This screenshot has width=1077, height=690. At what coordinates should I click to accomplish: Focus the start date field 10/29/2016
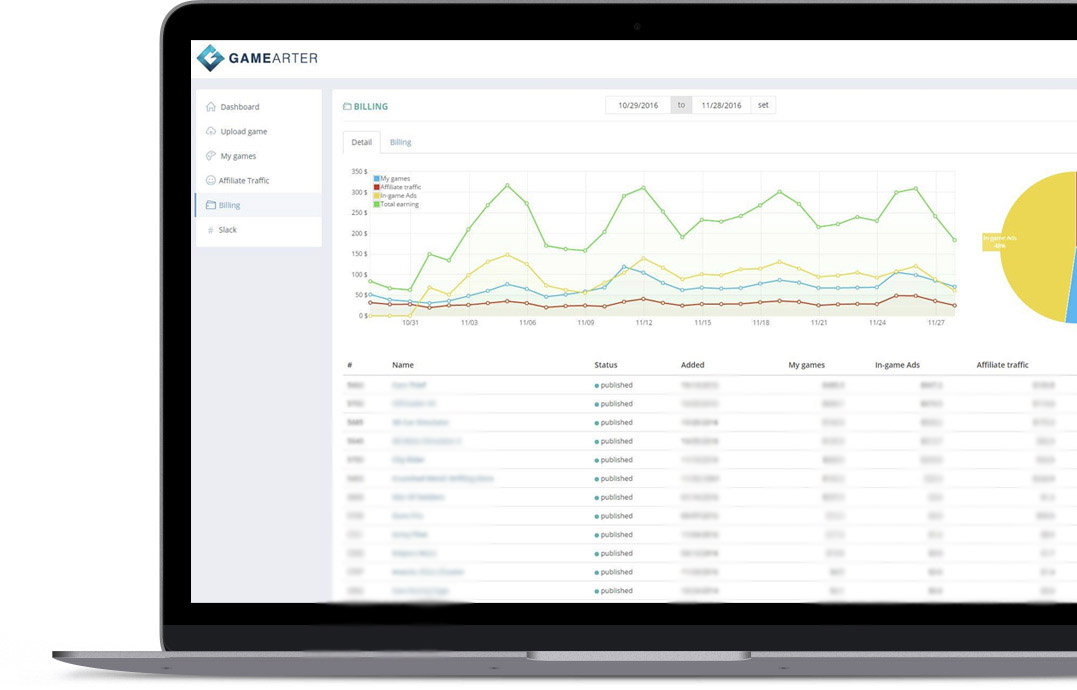[x=638, y=105]
